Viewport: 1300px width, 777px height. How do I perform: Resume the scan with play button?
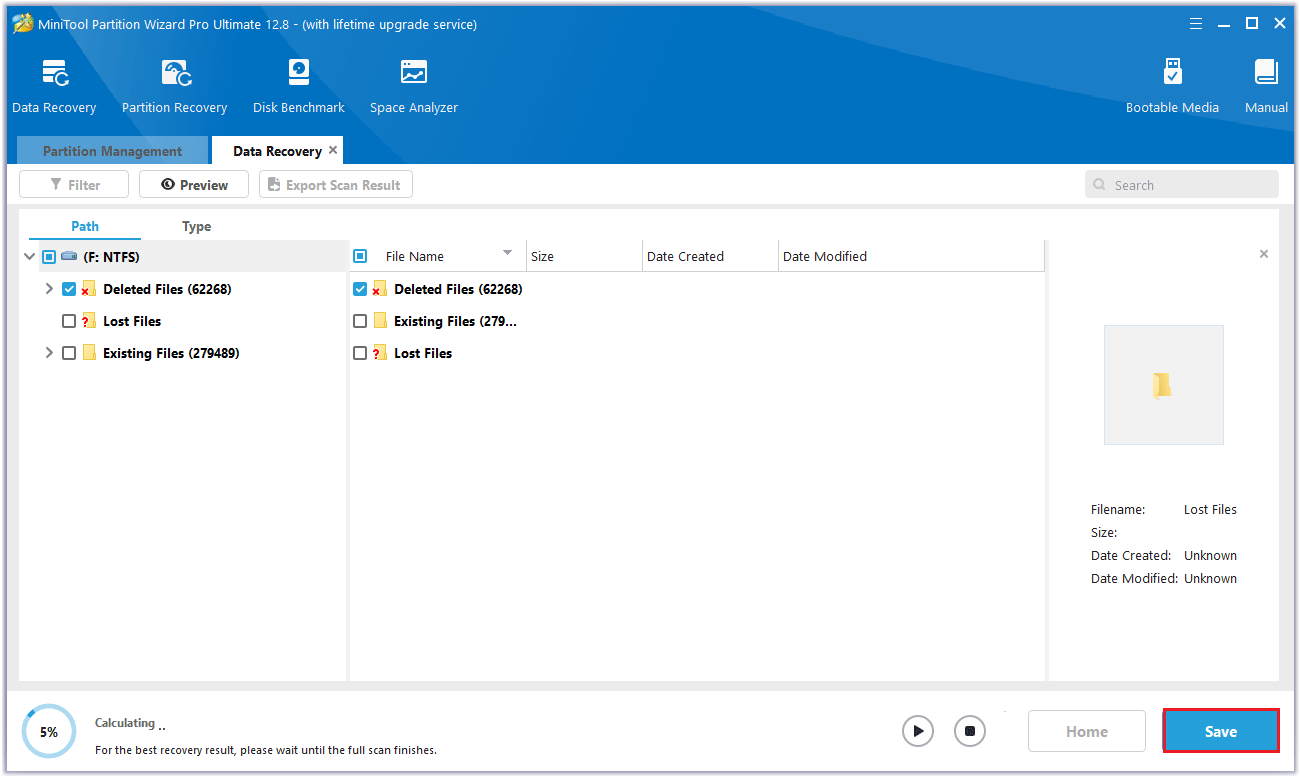(x=917, y=731)
